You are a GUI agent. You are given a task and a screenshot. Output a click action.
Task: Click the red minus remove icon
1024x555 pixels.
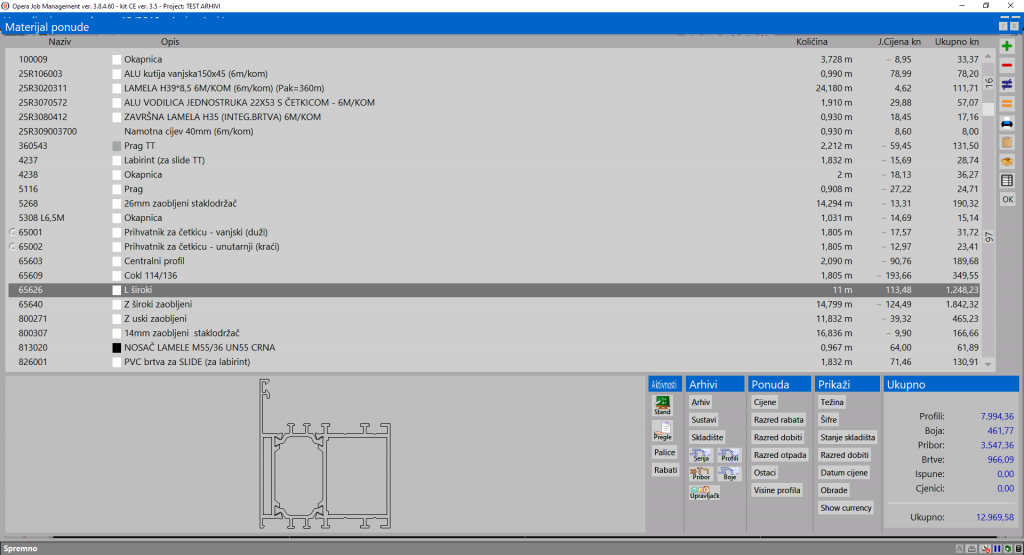(1007, 65)
